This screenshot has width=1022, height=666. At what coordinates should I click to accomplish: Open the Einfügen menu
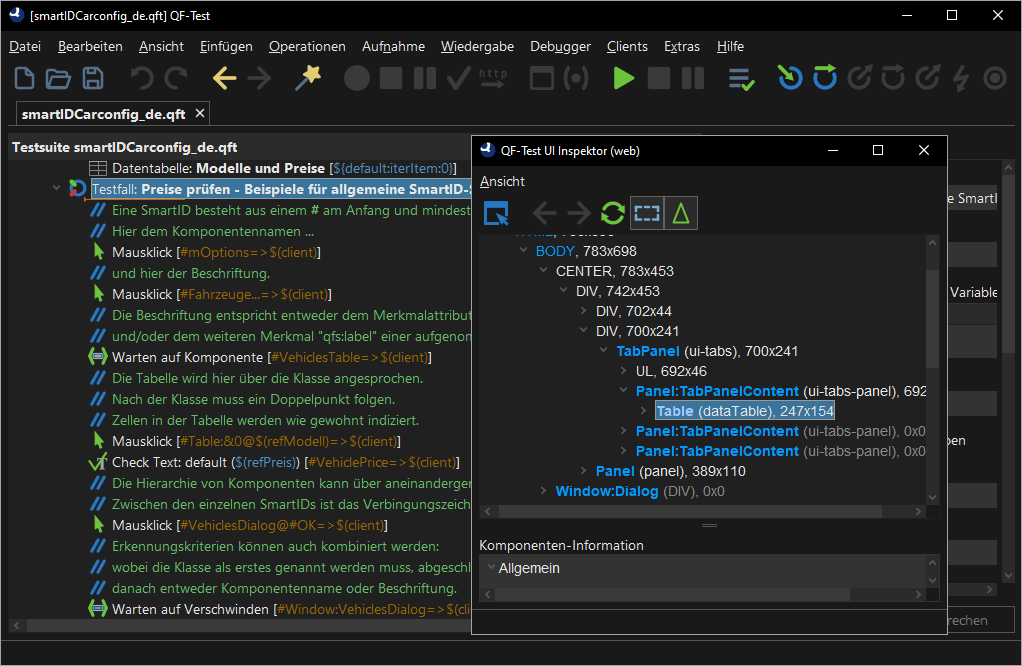[226, 46]
